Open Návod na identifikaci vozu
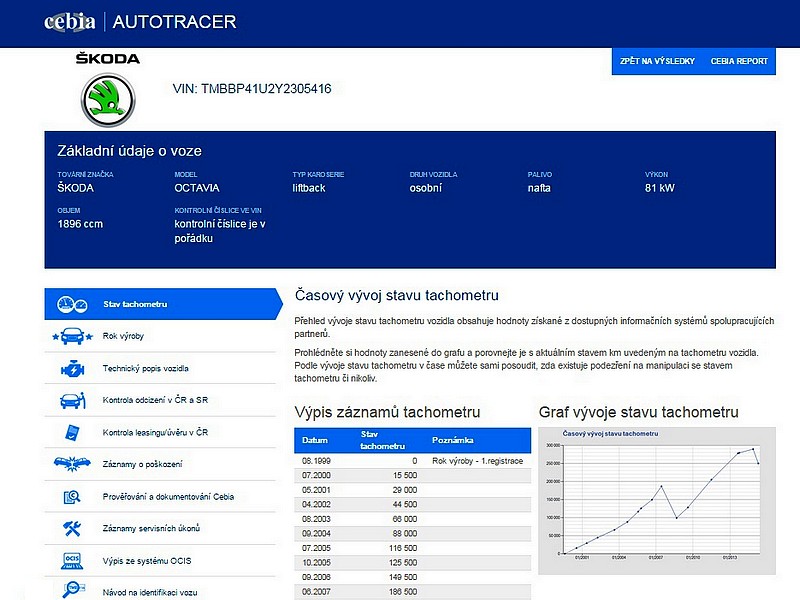The height and width of the screenshot is (600, 800). coord(160,591)
